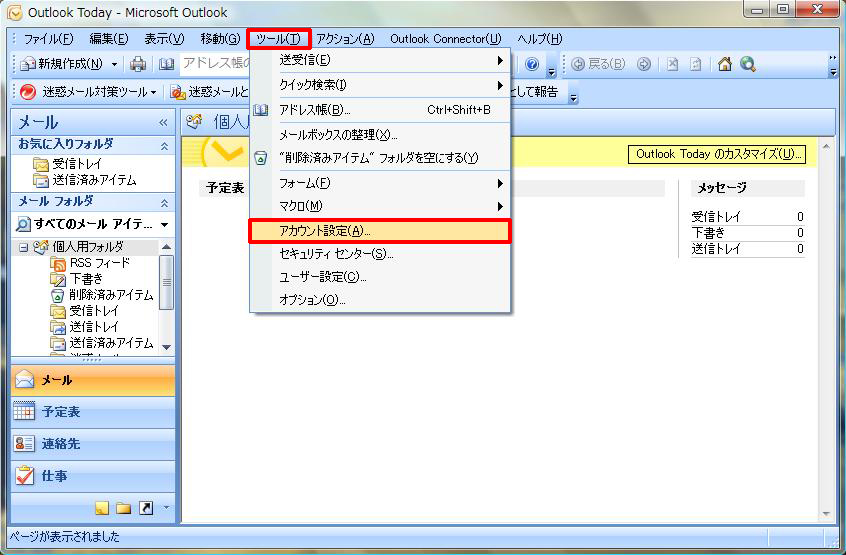Expand マクロ submenu
The width and height of the screenshot is (846, 555).
[x=380, y=206]
